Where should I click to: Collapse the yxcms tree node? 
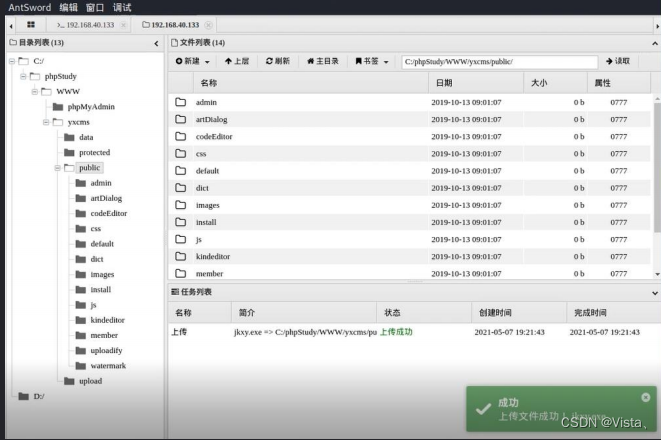click(46, 122)
